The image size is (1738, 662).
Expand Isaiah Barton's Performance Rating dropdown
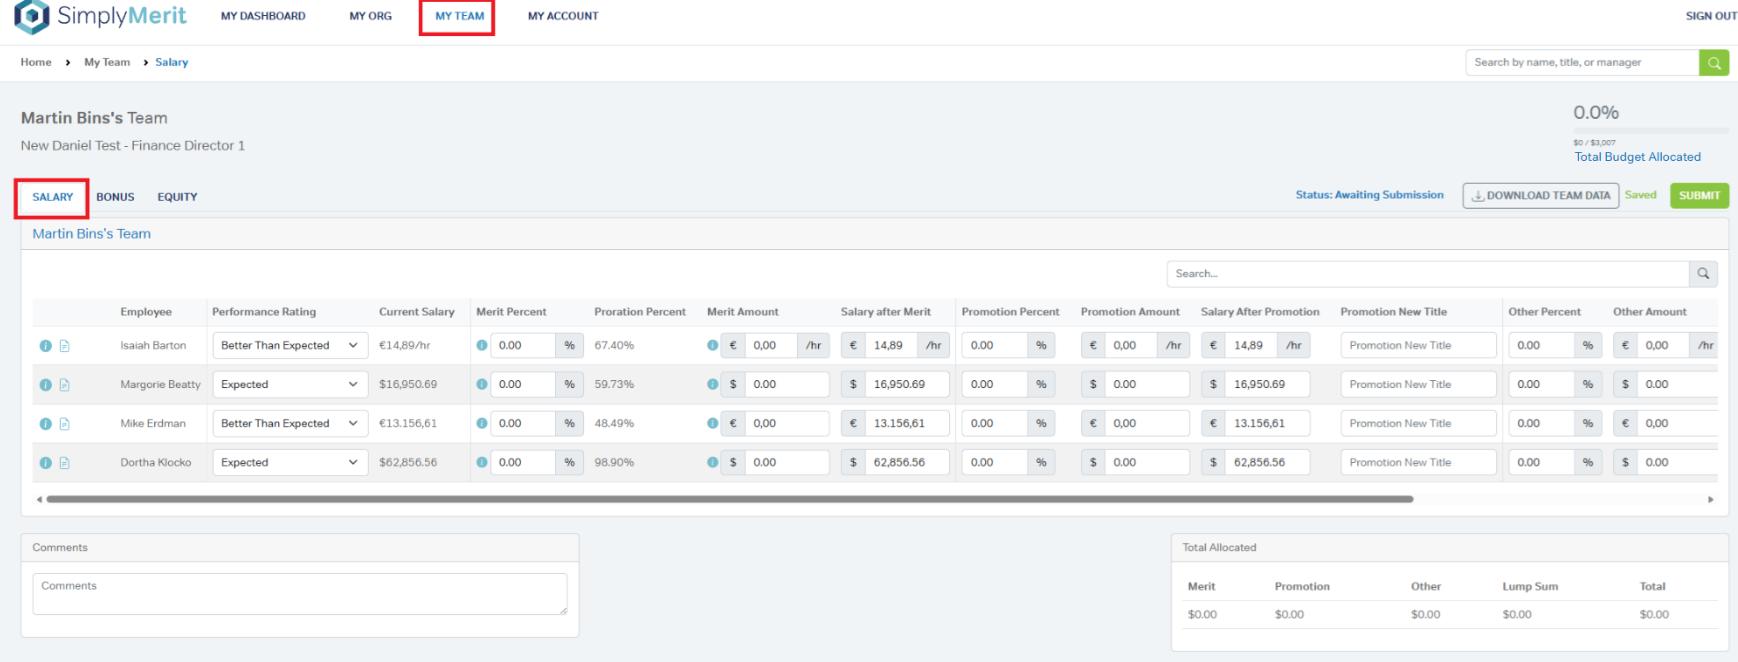(x=289, y=346)
